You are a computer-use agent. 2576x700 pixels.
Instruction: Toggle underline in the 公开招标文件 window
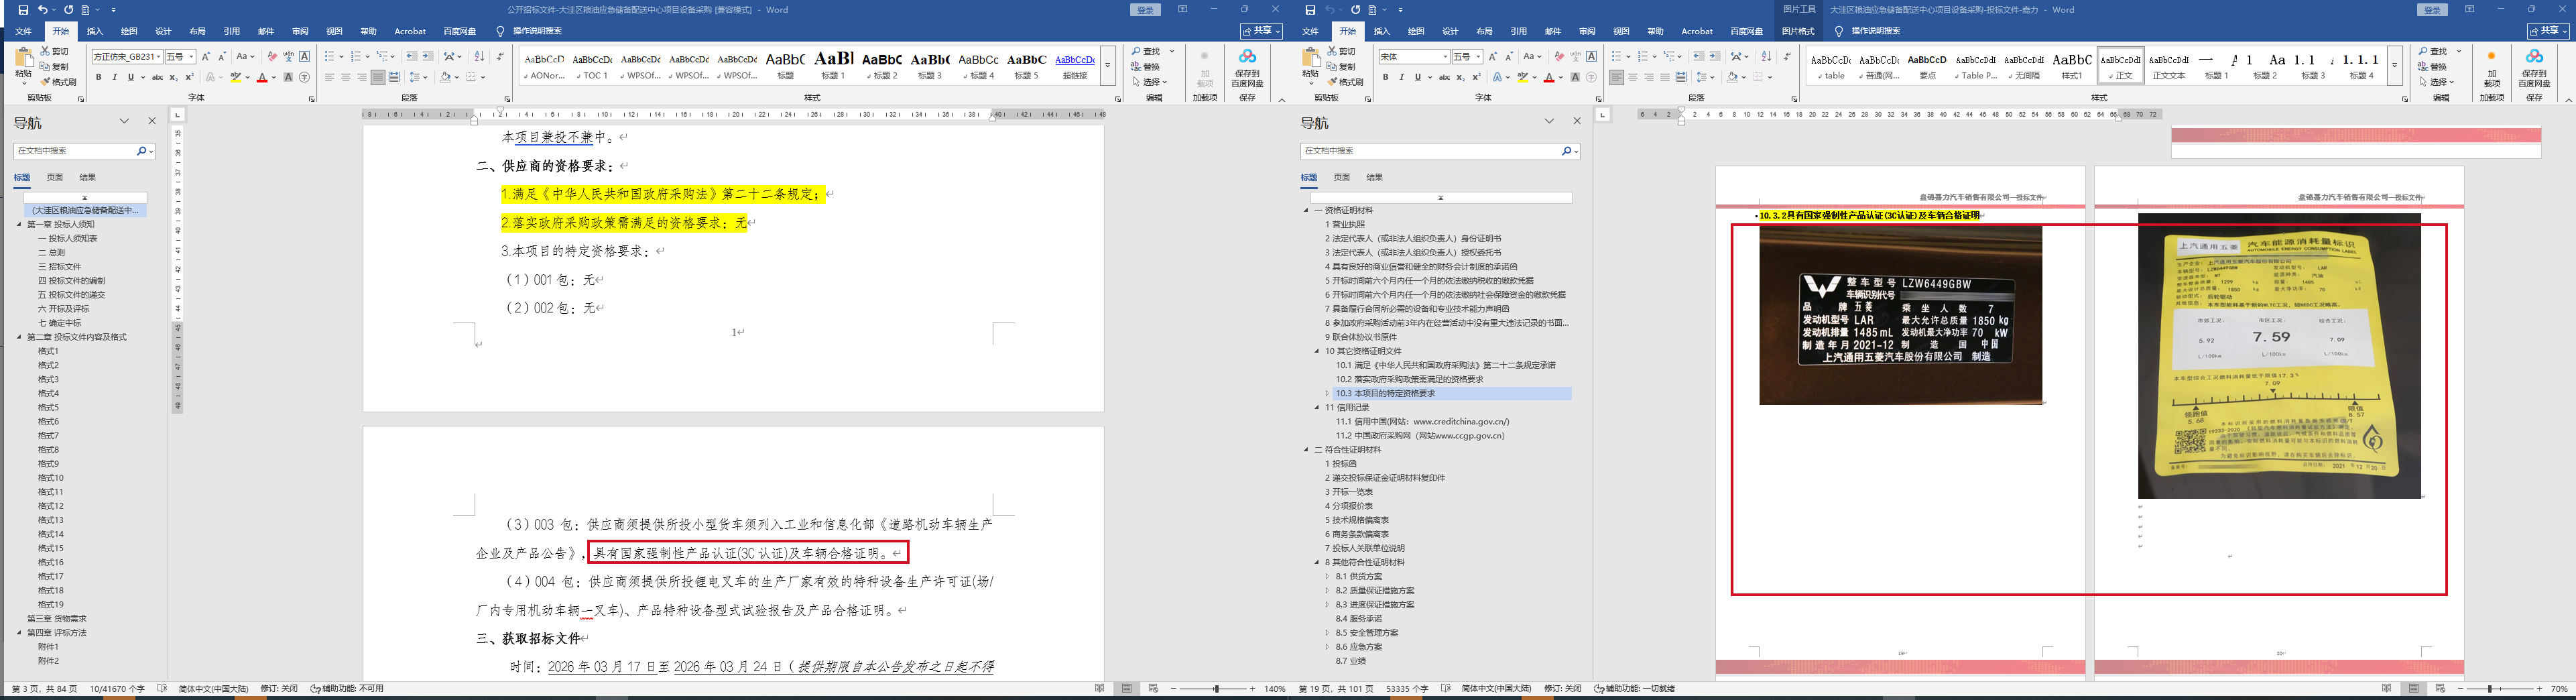[130, 77]
